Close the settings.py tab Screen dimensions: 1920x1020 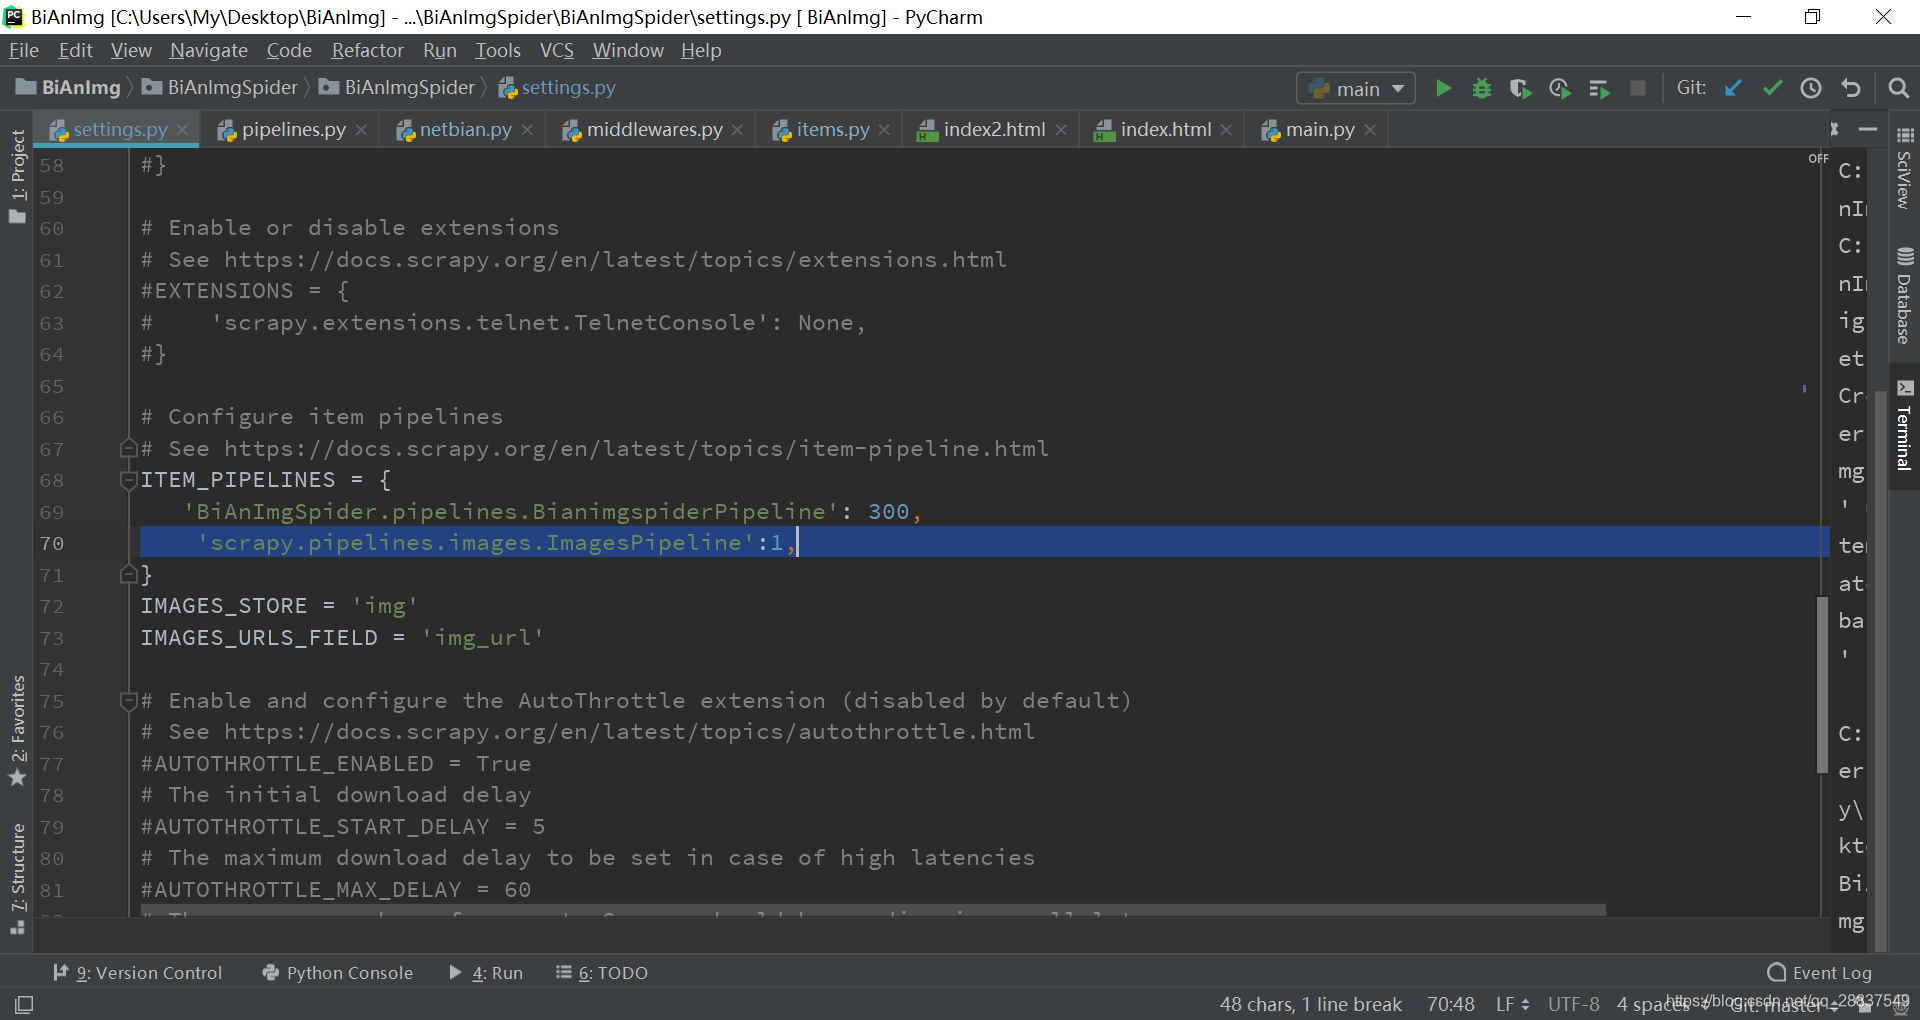182,130
